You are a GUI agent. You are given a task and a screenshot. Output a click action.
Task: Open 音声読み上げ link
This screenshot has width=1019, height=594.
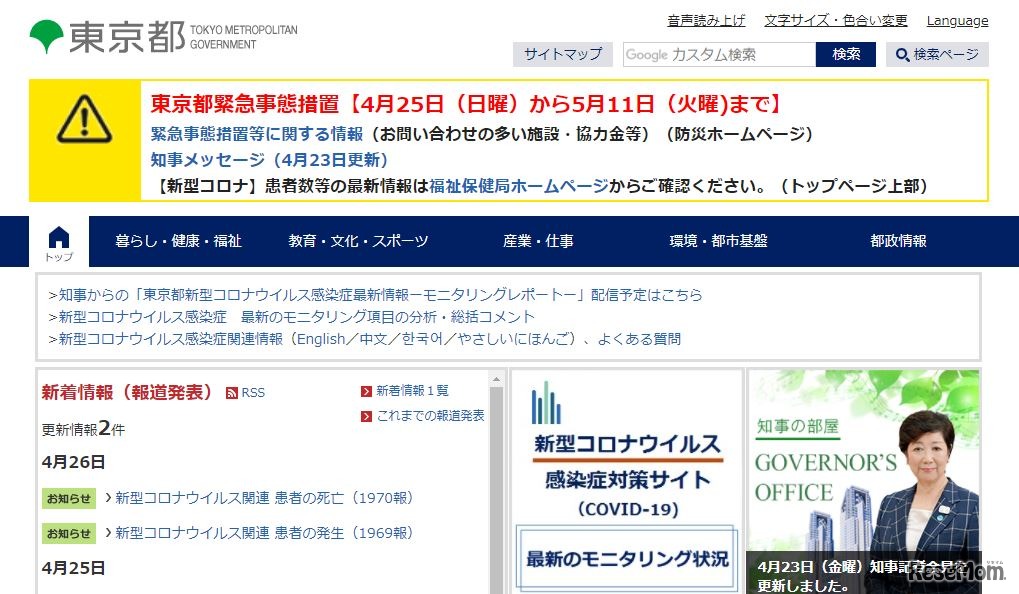[x=706, y=21]
